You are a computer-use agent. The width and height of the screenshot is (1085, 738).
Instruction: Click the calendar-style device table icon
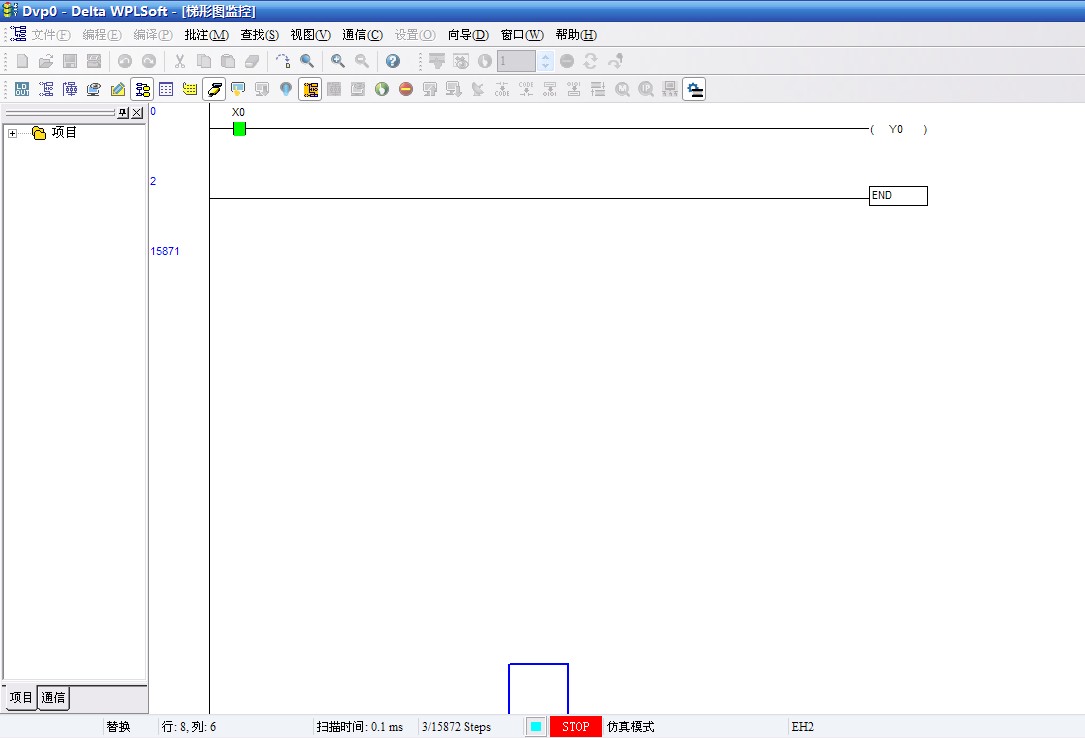point(166,89)
